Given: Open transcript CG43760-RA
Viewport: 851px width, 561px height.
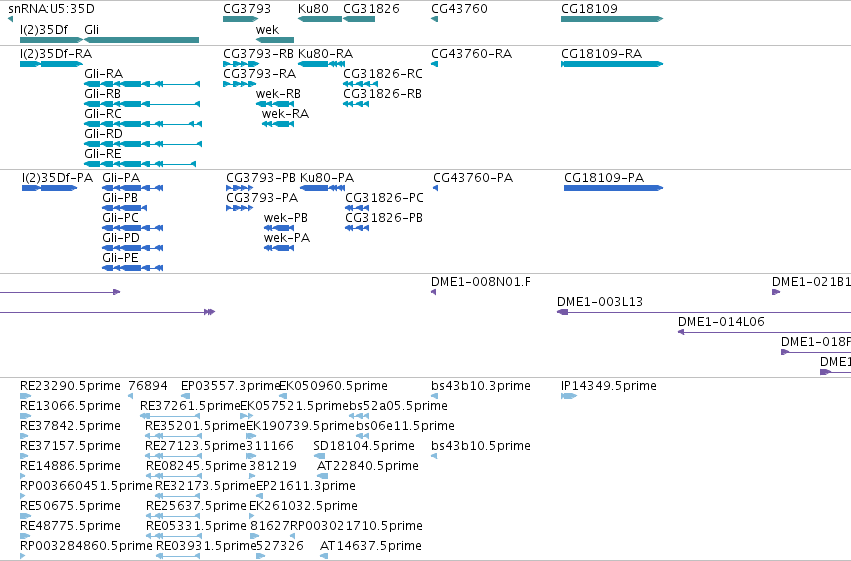Looking at the screenshot, I should pos(434,64).
